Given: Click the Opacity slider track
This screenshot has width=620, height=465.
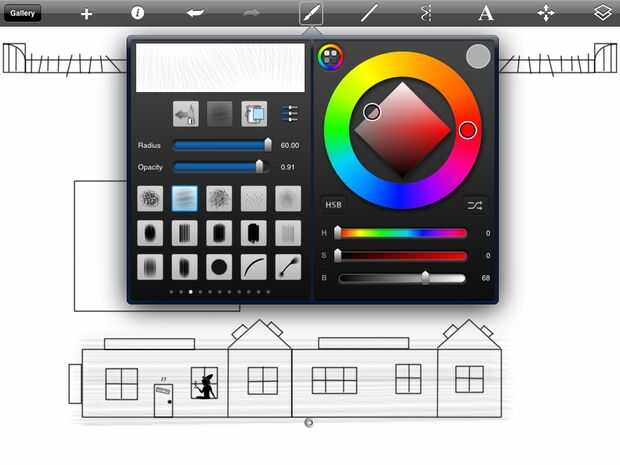Looking at the screenshot, I should tap(221, 167).
